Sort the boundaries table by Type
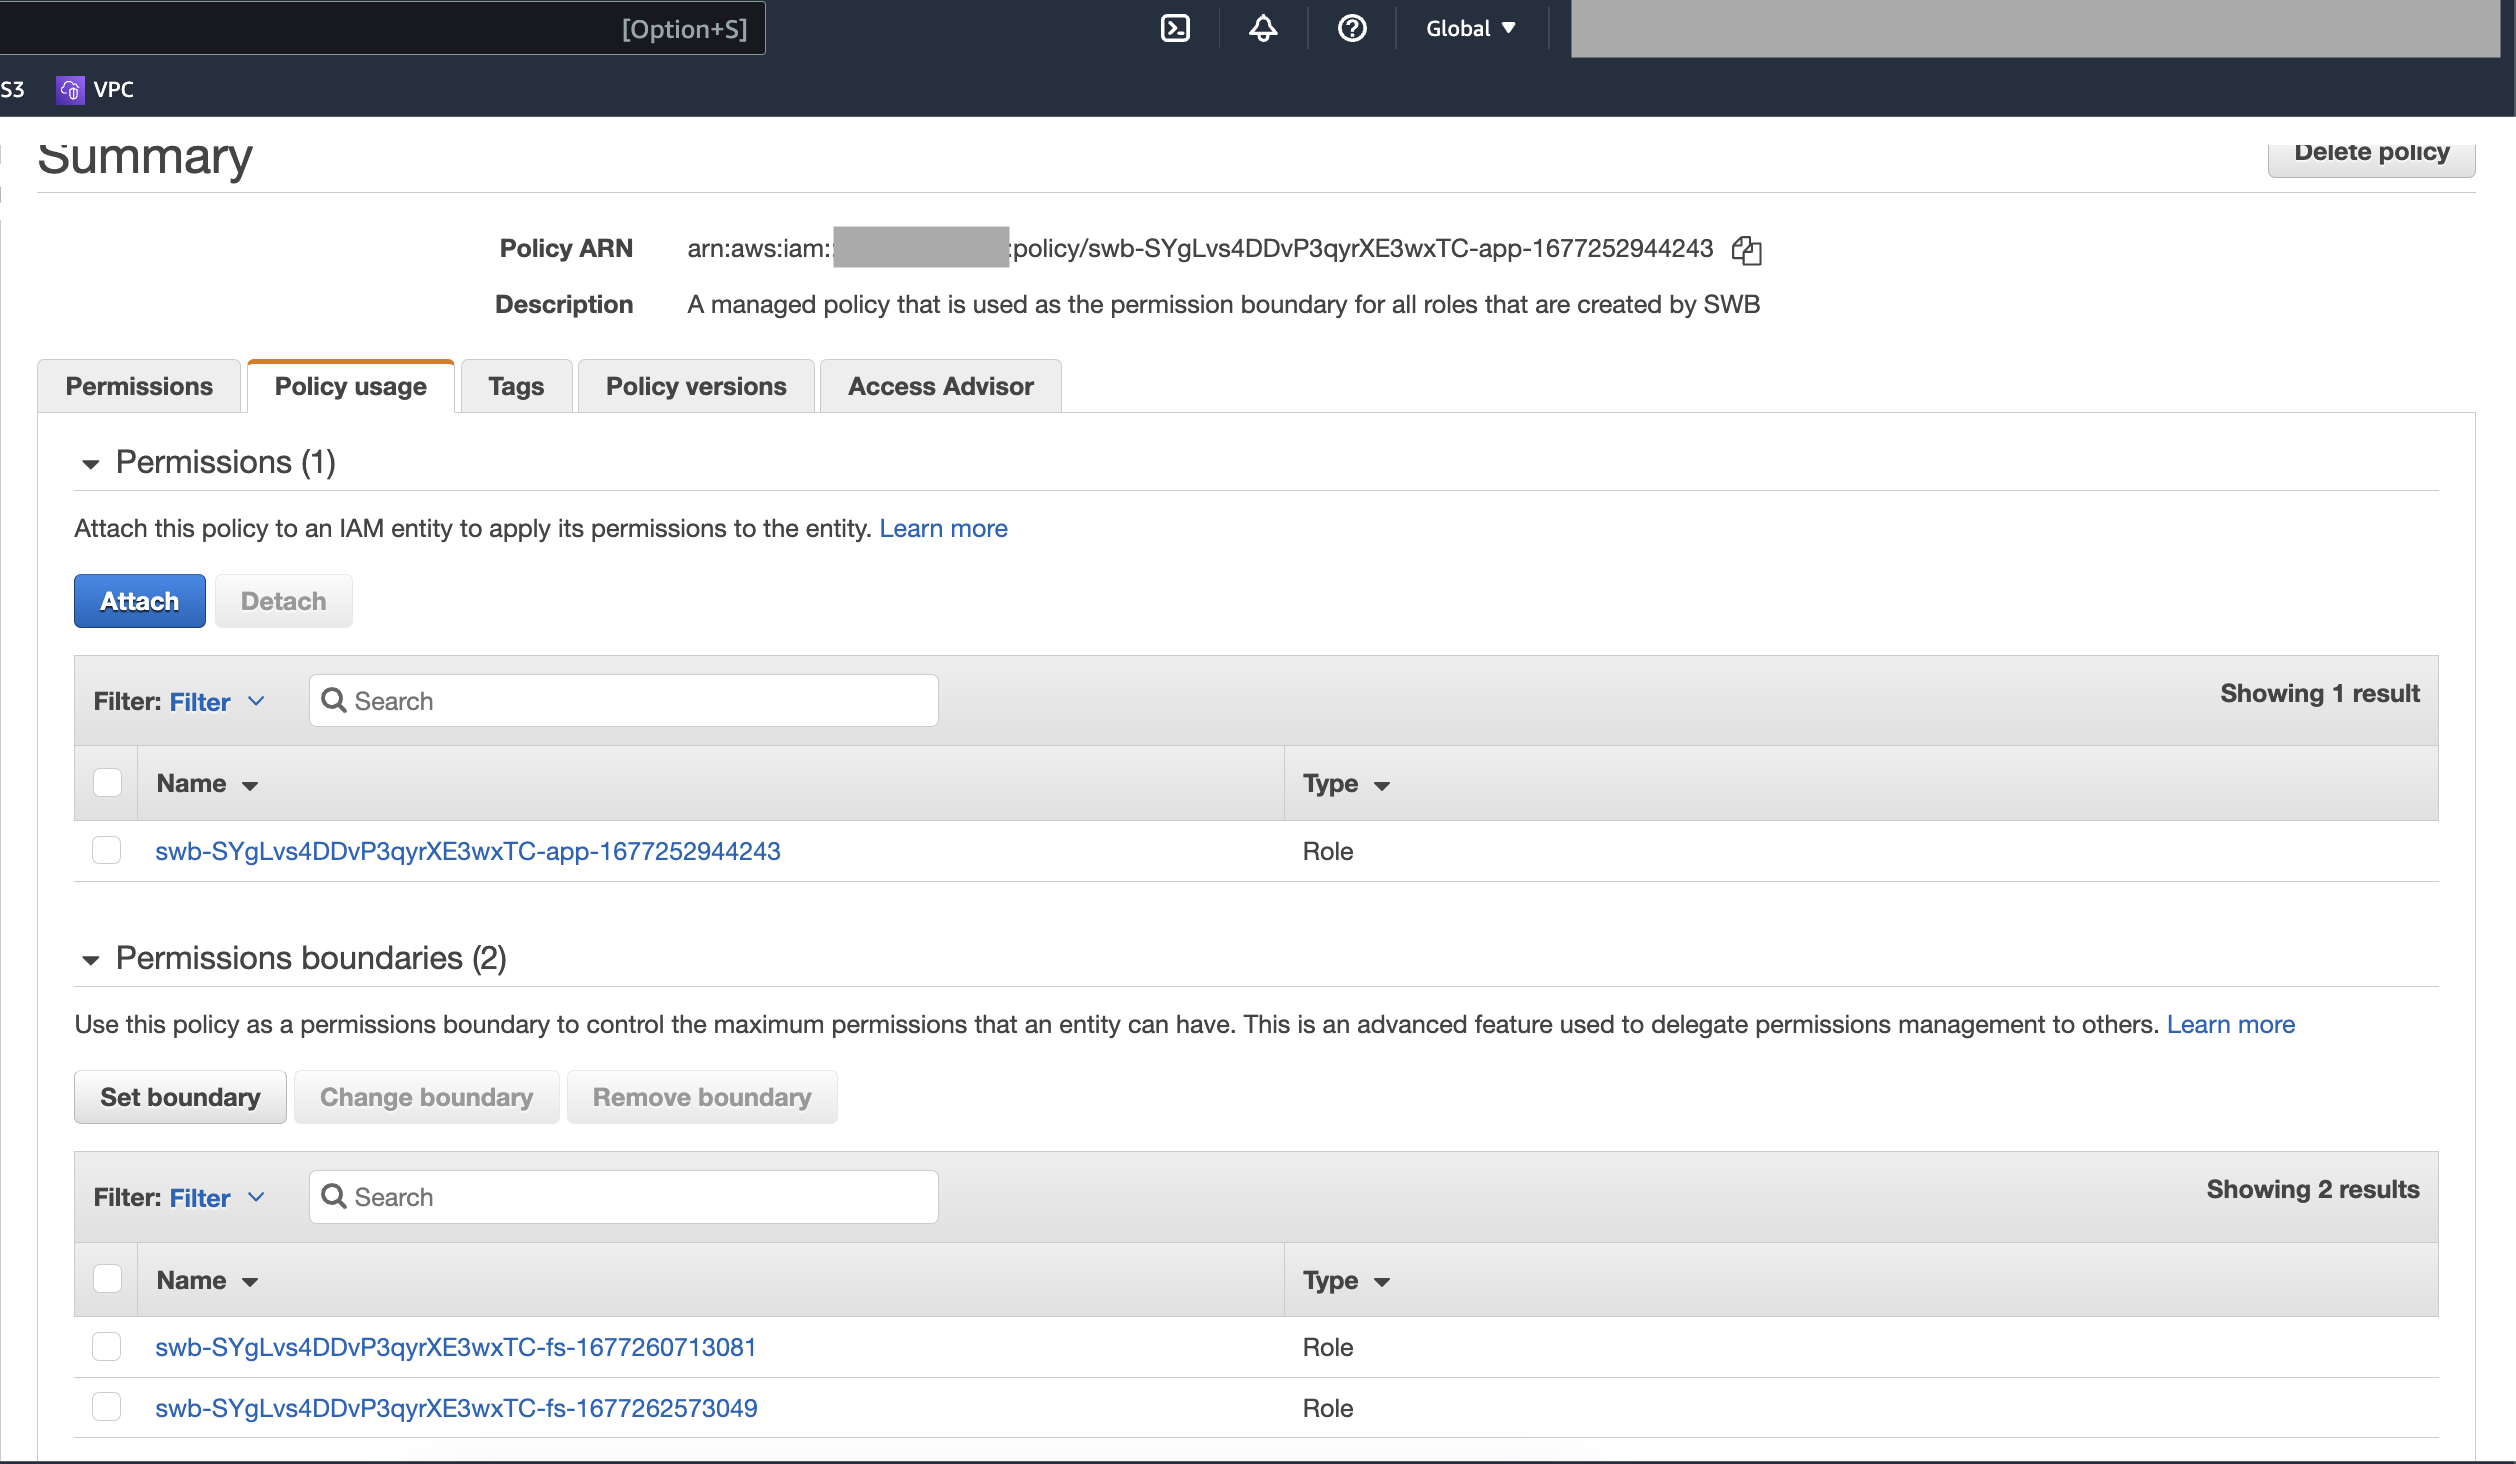The image size is (2516, 1464). click(x=1345, y=1280)
